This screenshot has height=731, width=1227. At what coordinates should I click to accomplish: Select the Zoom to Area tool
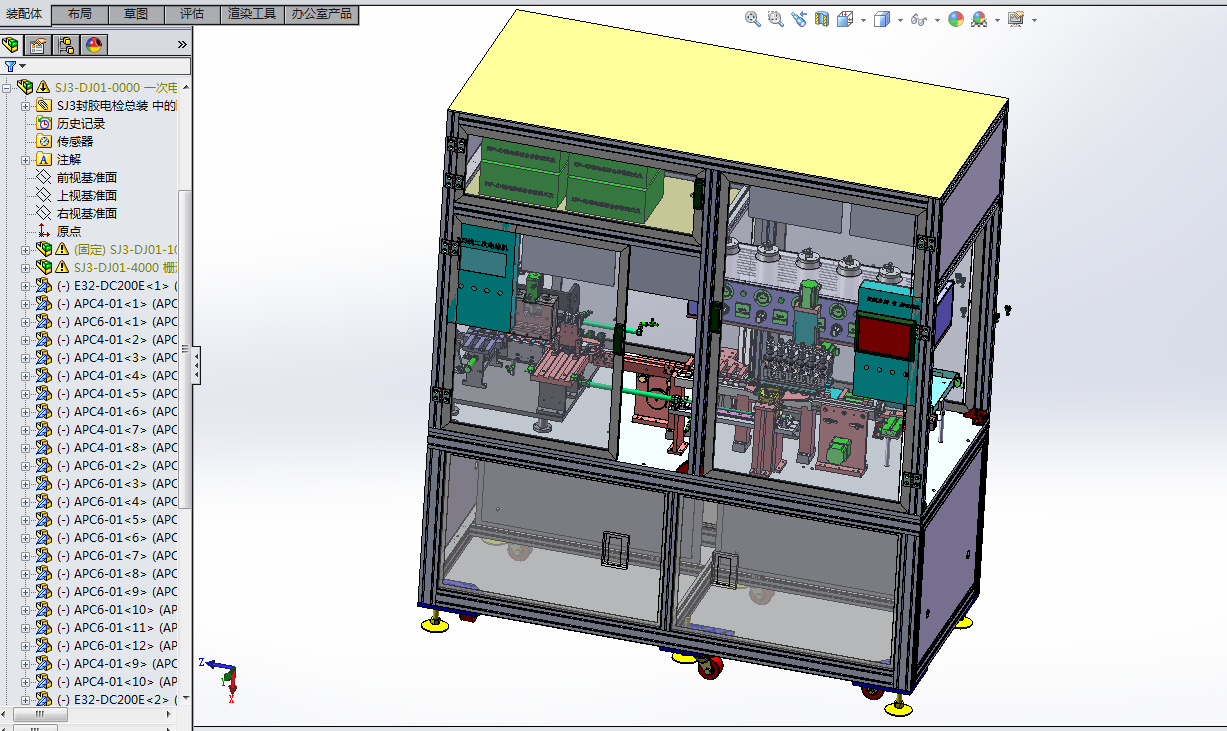[x=775, y=19]
